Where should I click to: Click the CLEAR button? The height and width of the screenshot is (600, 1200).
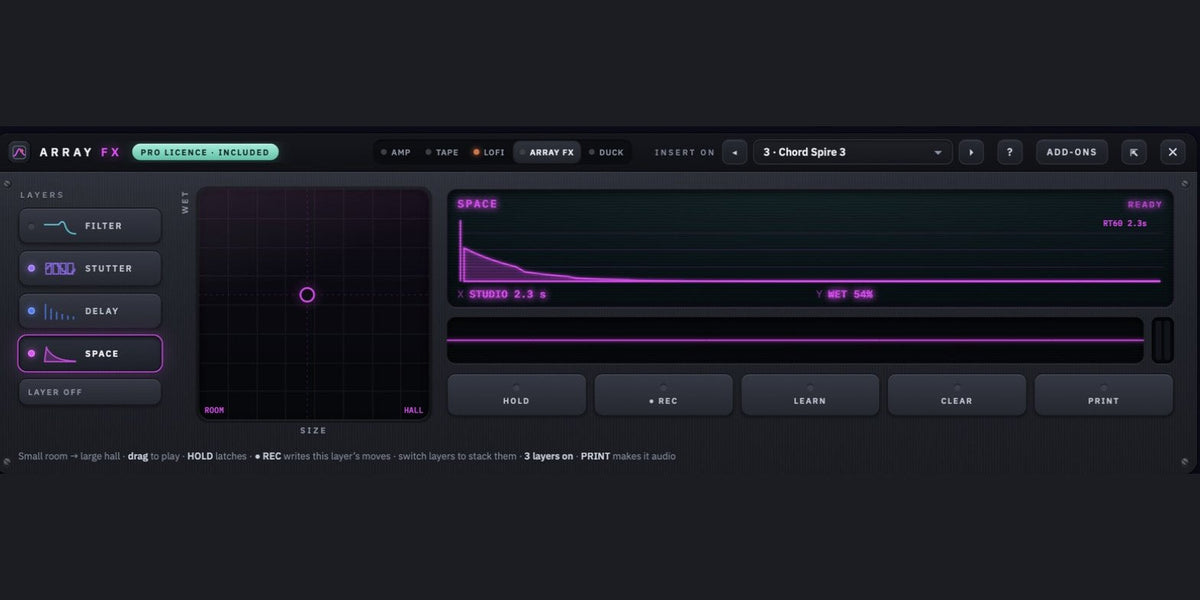point(957,395)
